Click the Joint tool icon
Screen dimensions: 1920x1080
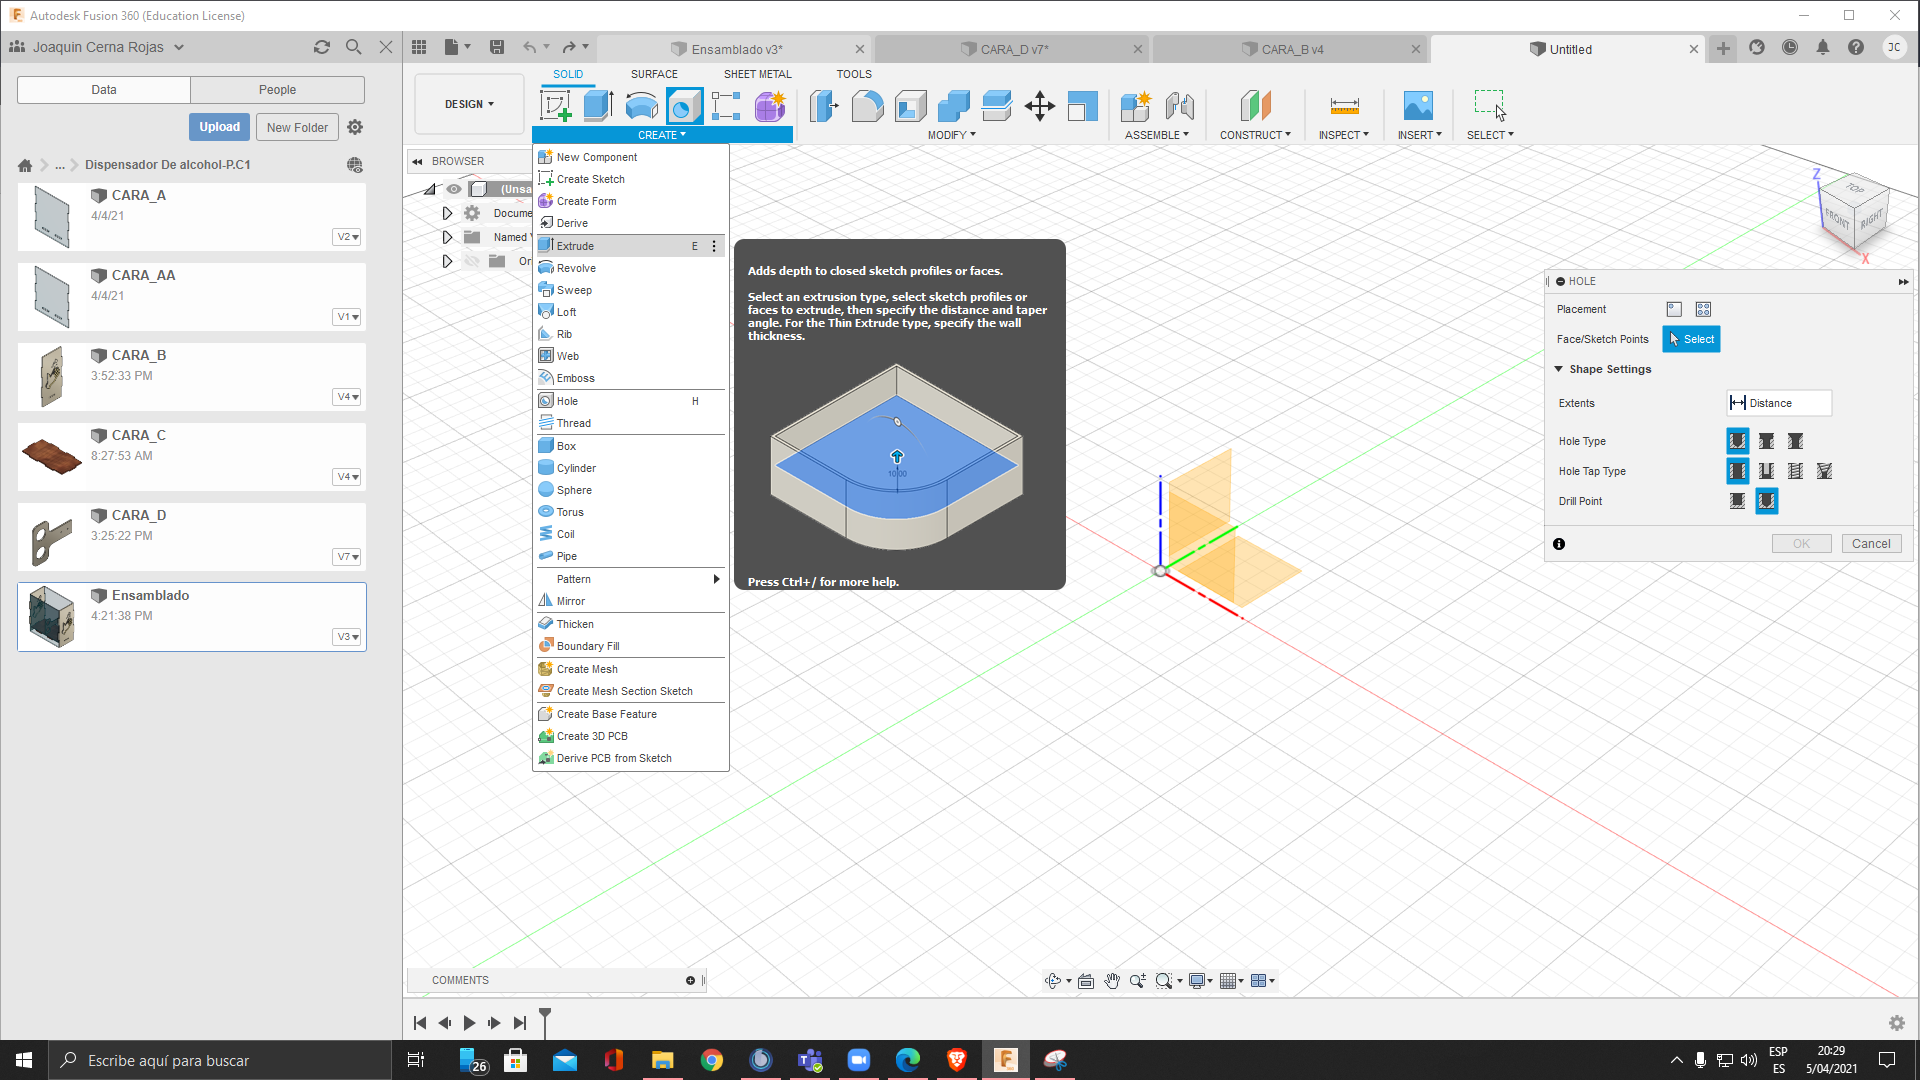(x=1180, y=105)
